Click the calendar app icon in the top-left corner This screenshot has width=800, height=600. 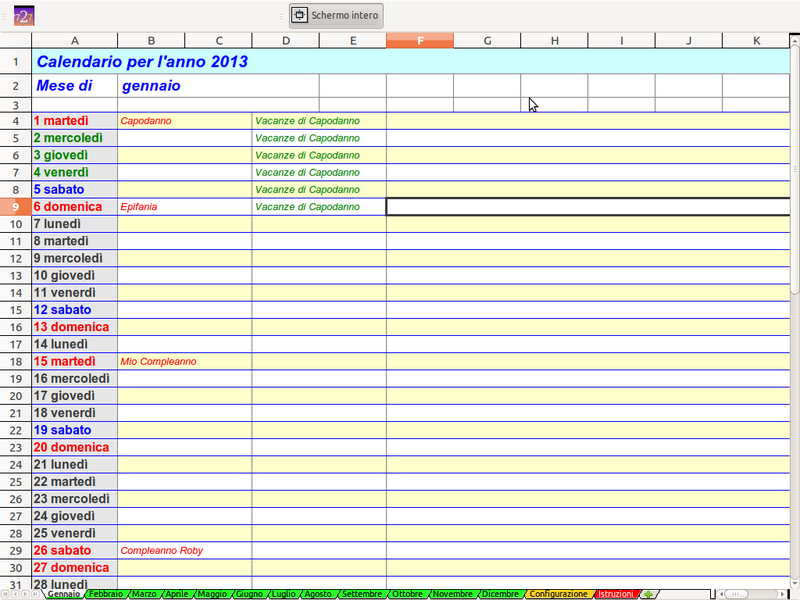[x=23, y=16]
